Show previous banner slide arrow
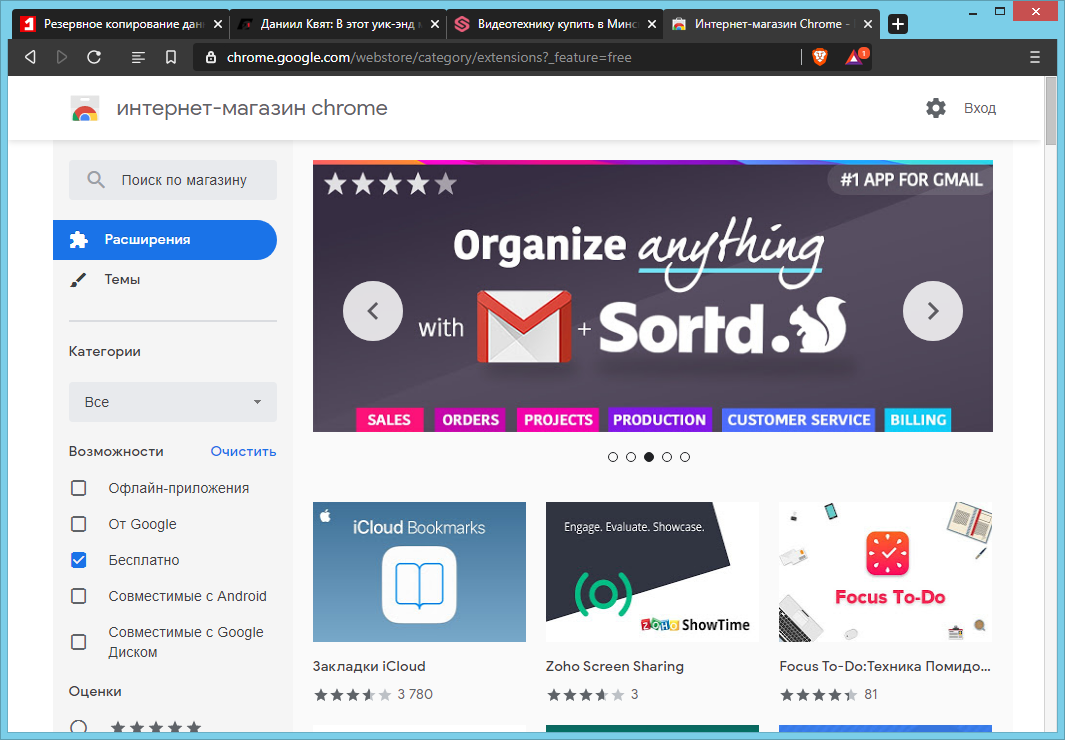 (373, 311)
